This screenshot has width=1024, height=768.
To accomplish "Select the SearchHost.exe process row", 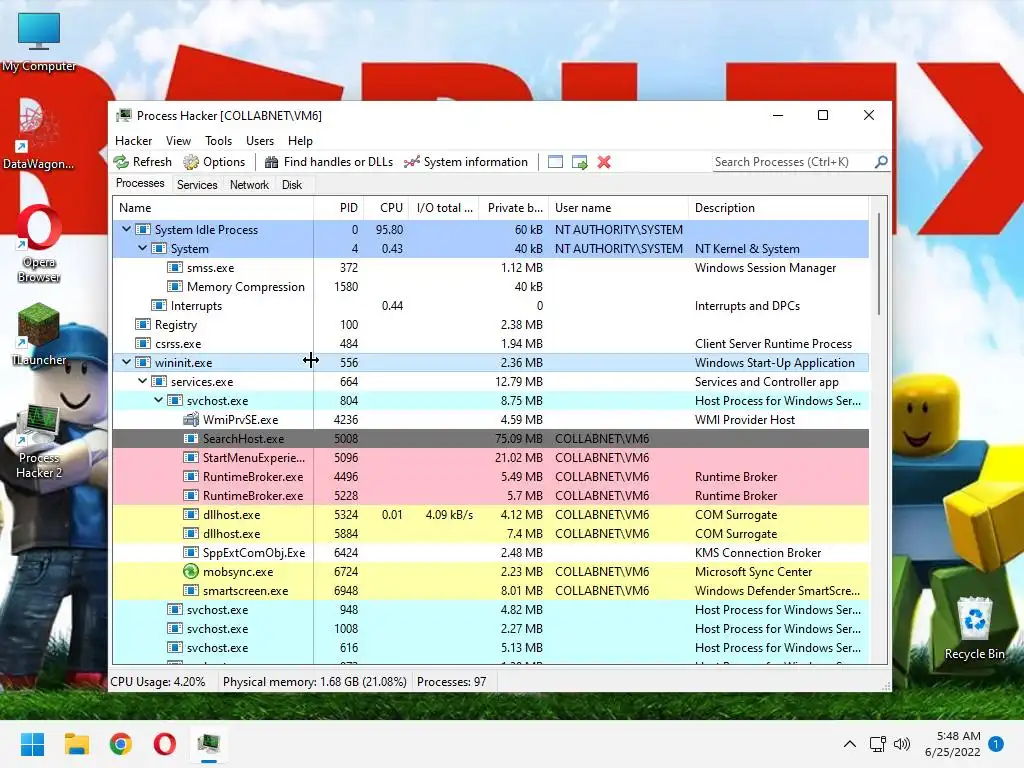I will click(x=490, y=438).
